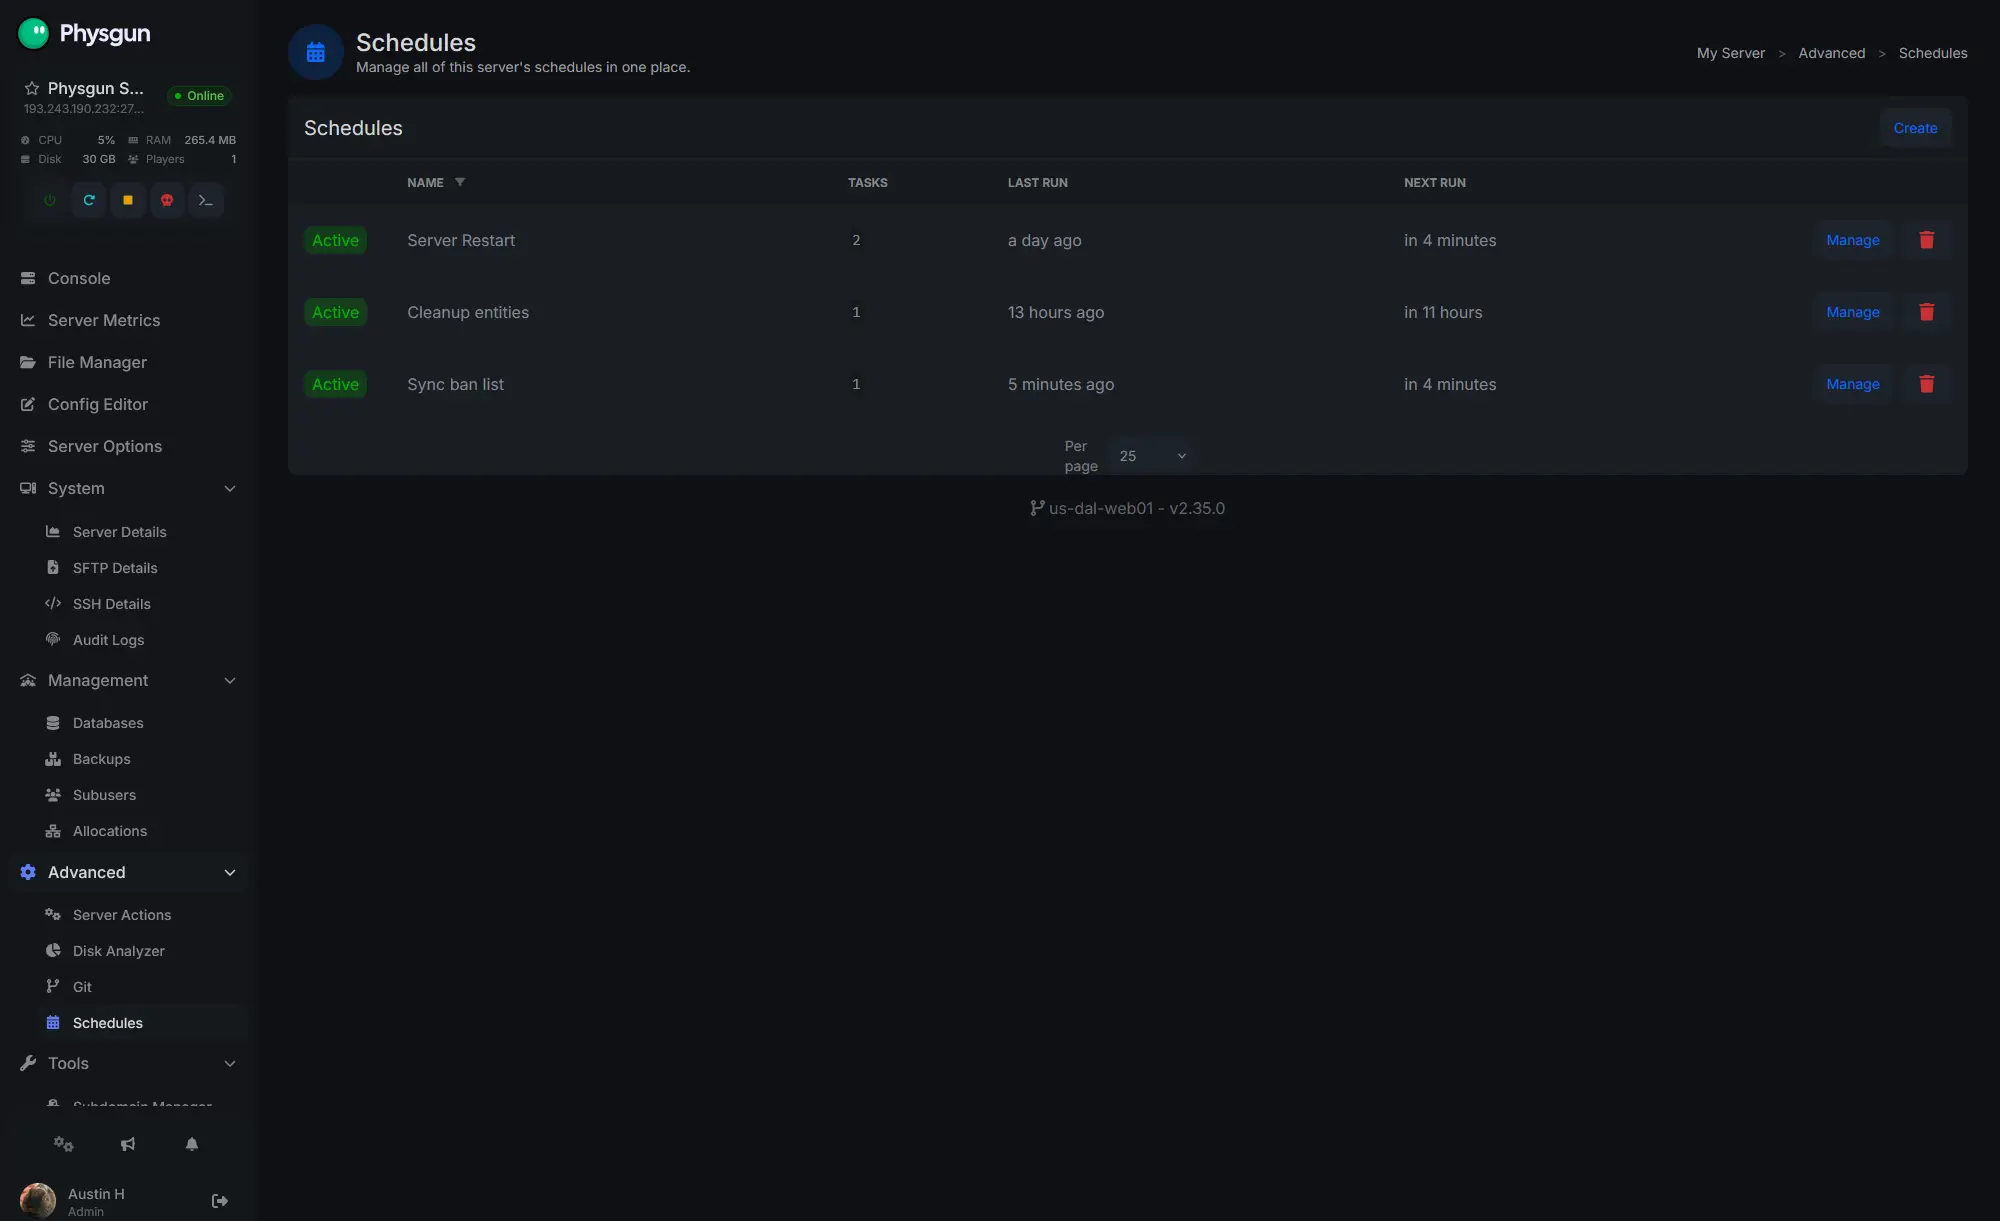Click the server IP address text

pyautogui.click(x=84, y=109)
